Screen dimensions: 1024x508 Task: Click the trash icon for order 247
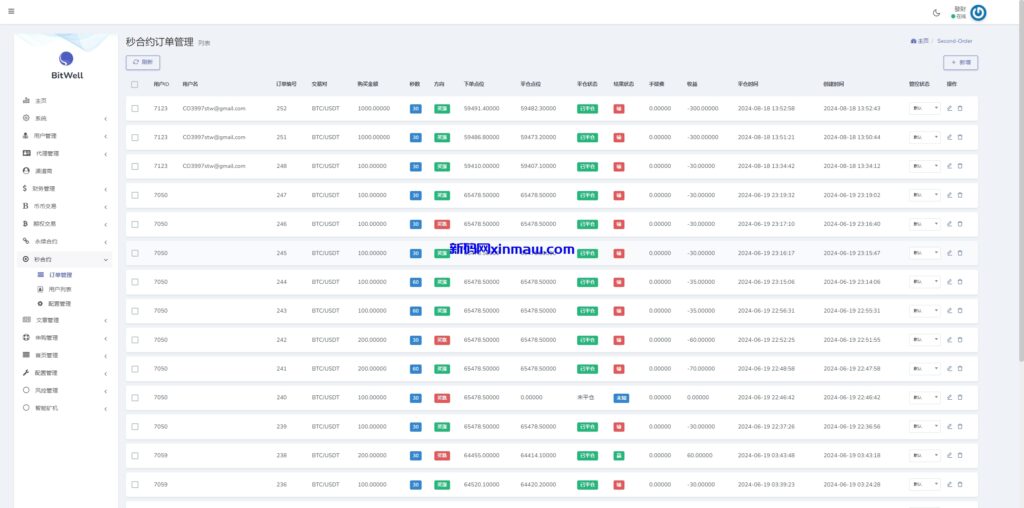[960, 195]
